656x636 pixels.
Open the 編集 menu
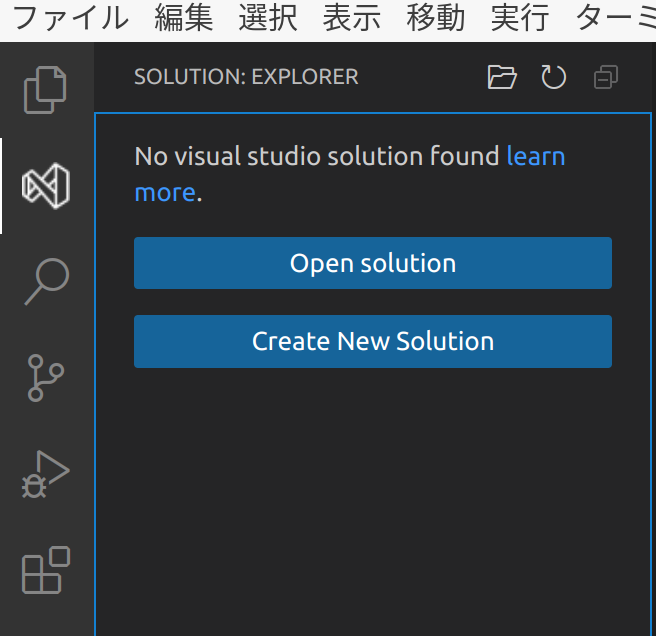[x=184, y=19]
